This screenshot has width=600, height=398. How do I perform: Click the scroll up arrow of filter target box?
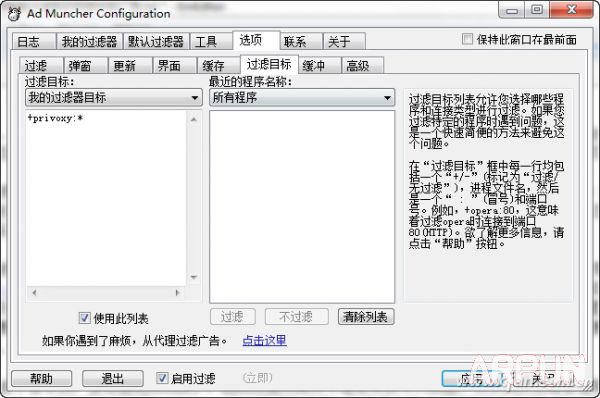(194, 119)
